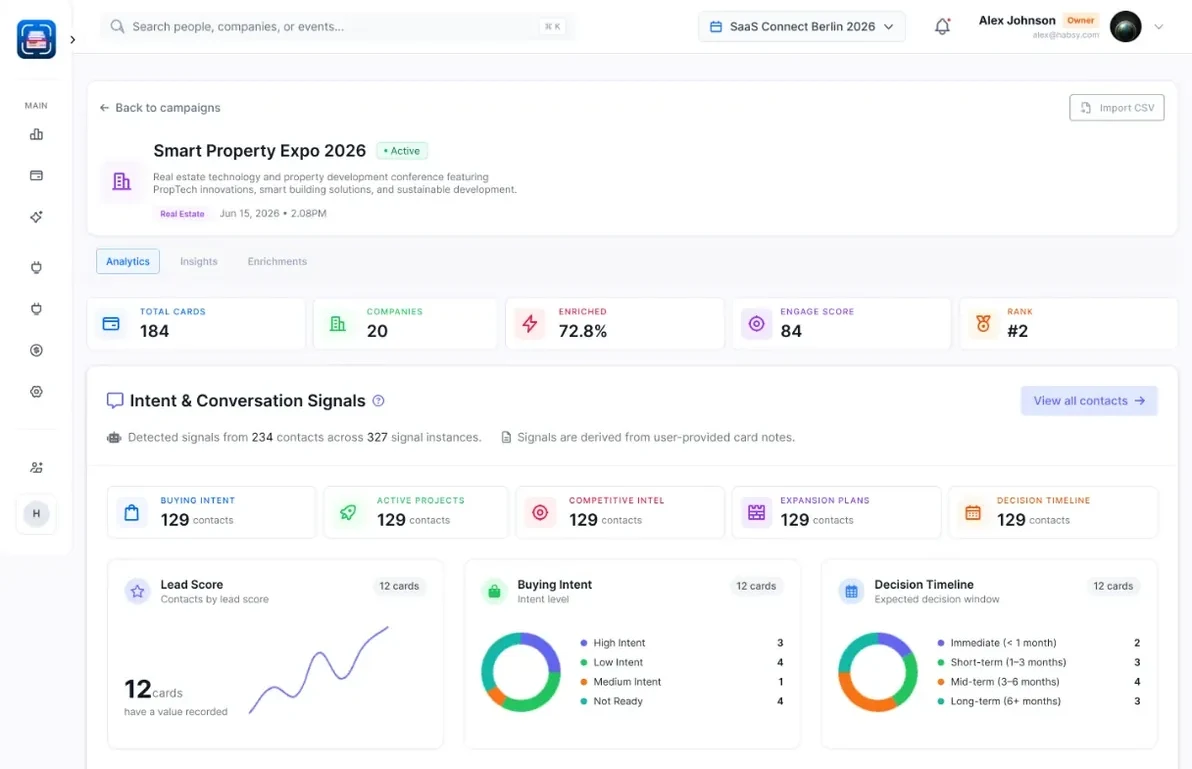Image resolution: width=1192 pixels, height=769 pixels.
Task: Open the dollar billing sidebar icon
Action: point(36,350)
